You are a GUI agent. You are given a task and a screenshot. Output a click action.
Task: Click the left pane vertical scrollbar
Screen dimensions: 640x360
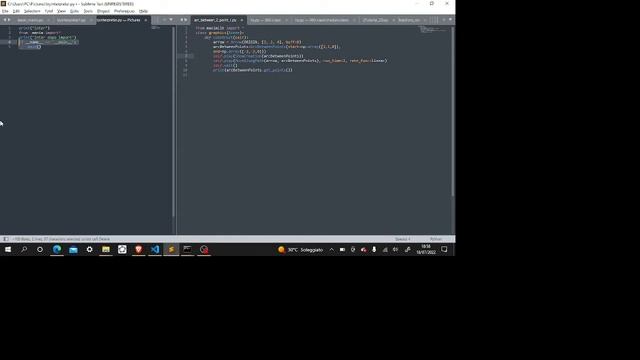click(173, 121)
